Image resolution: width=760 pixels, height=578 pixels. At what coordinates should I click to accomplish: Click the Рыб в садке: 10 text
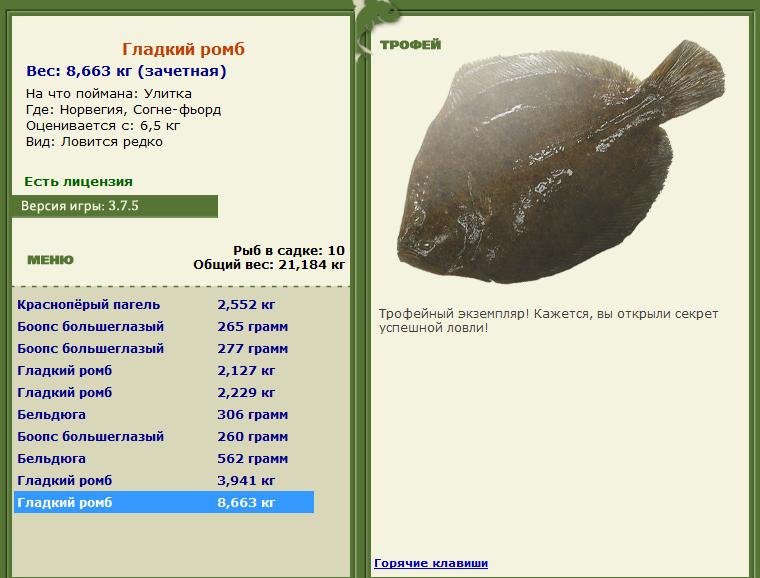(x=289, y=250)
